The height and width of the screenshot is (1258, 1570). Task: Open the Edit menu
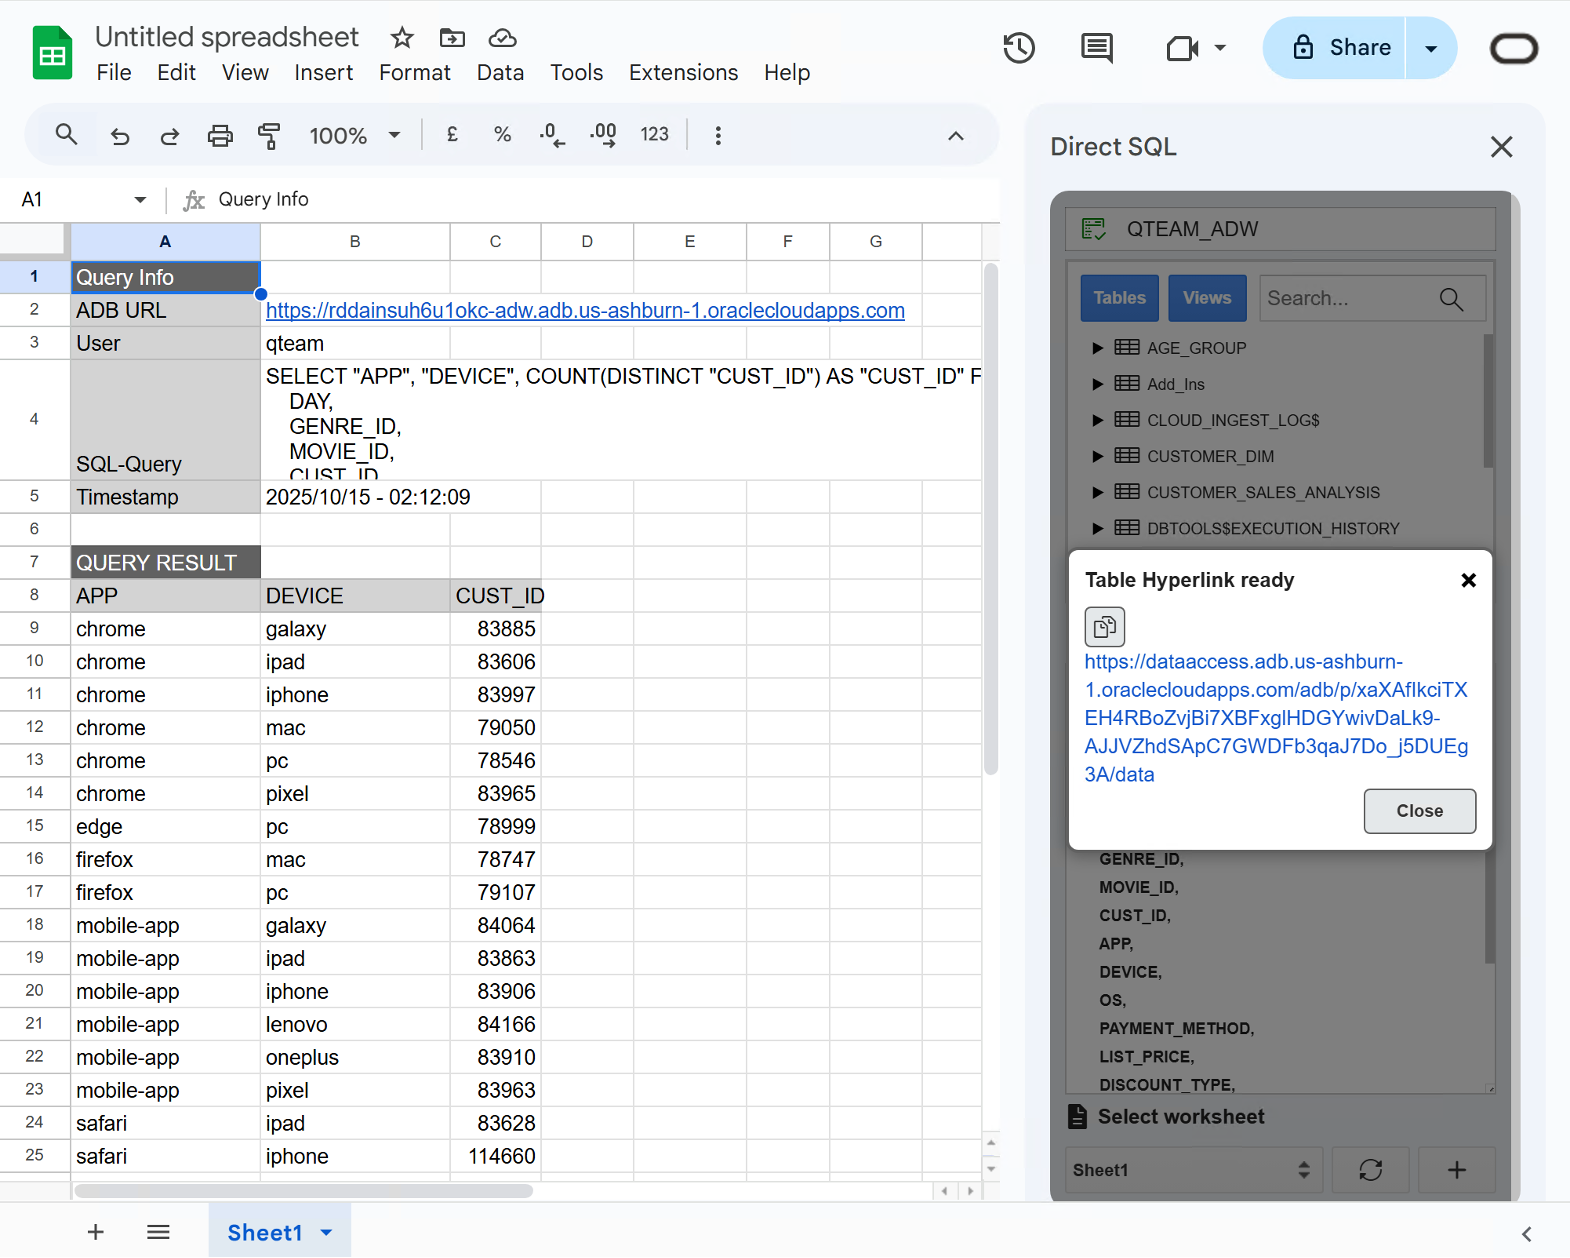(x=176, y=72)
